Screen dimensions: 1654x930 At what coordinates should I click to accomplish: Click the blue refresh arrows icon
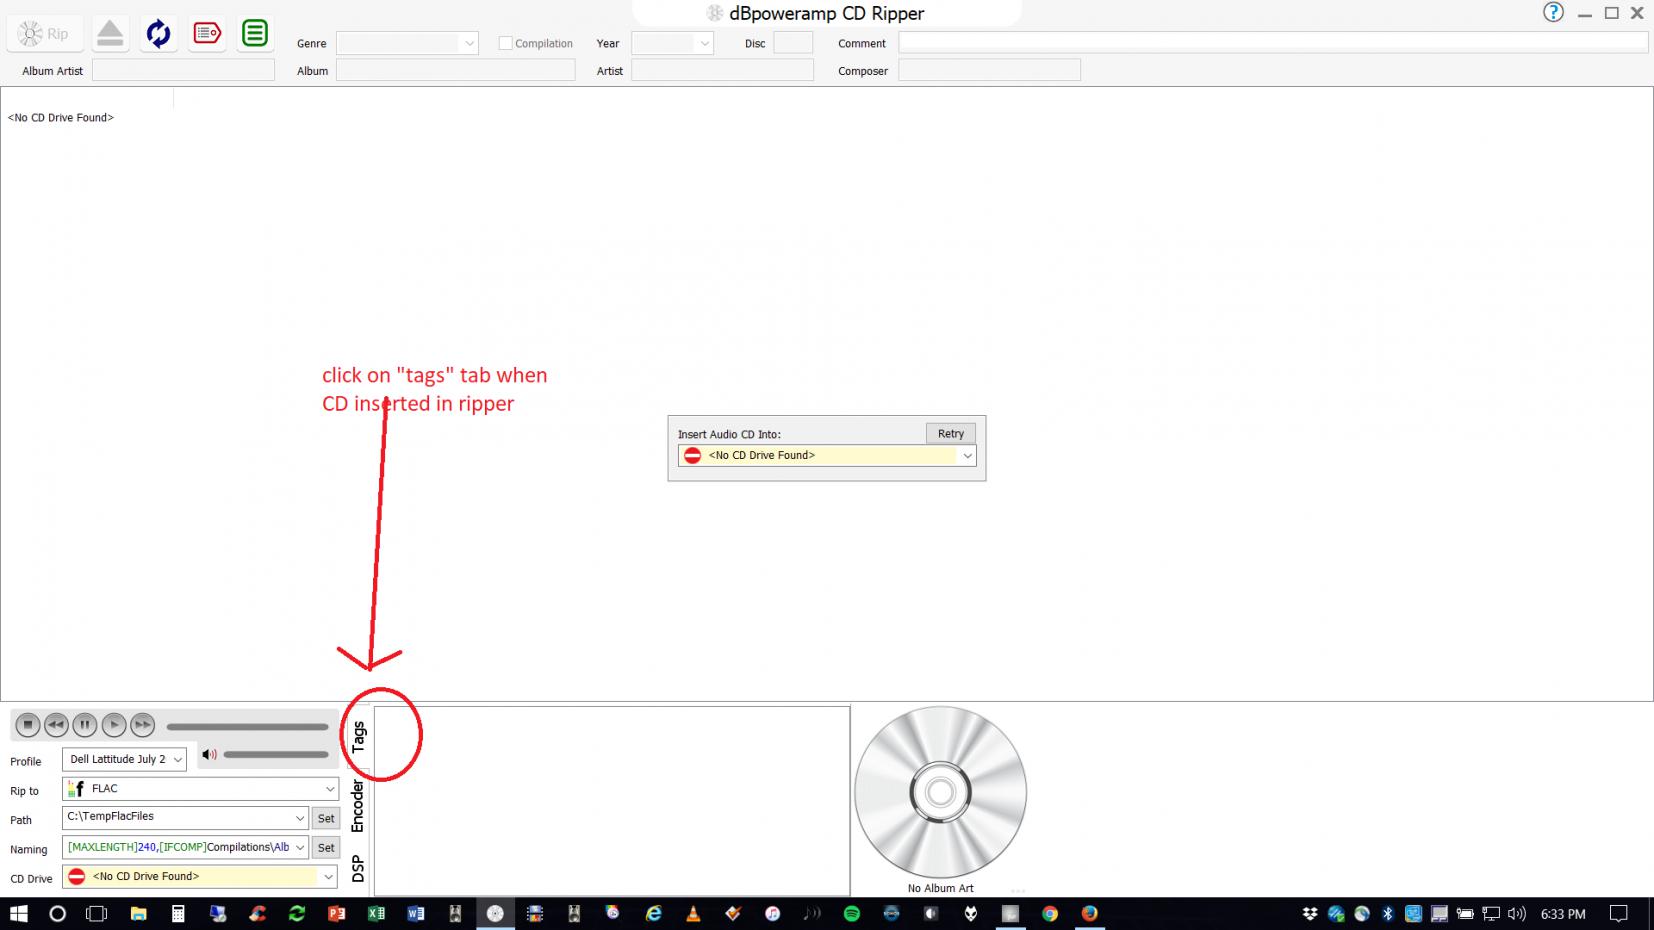(x=158, y=34)
